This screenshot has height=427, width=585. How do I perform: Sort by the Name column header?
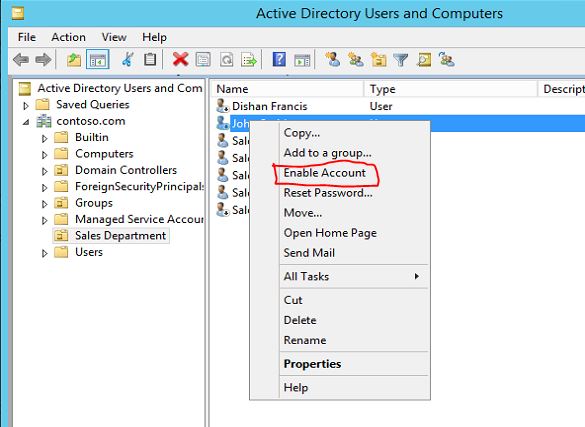coord(287,89)
